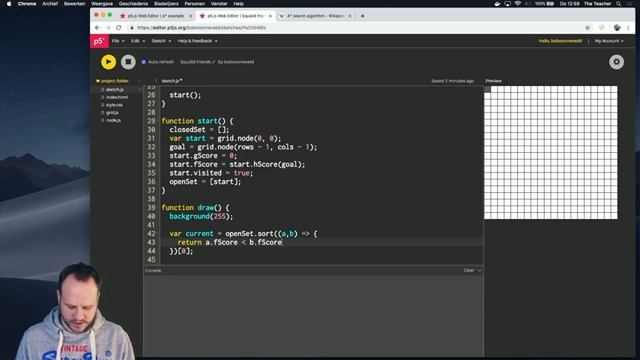Open Spotlight search in the menu bar
The image size is (640, 360).
click(x=618, y=4)
